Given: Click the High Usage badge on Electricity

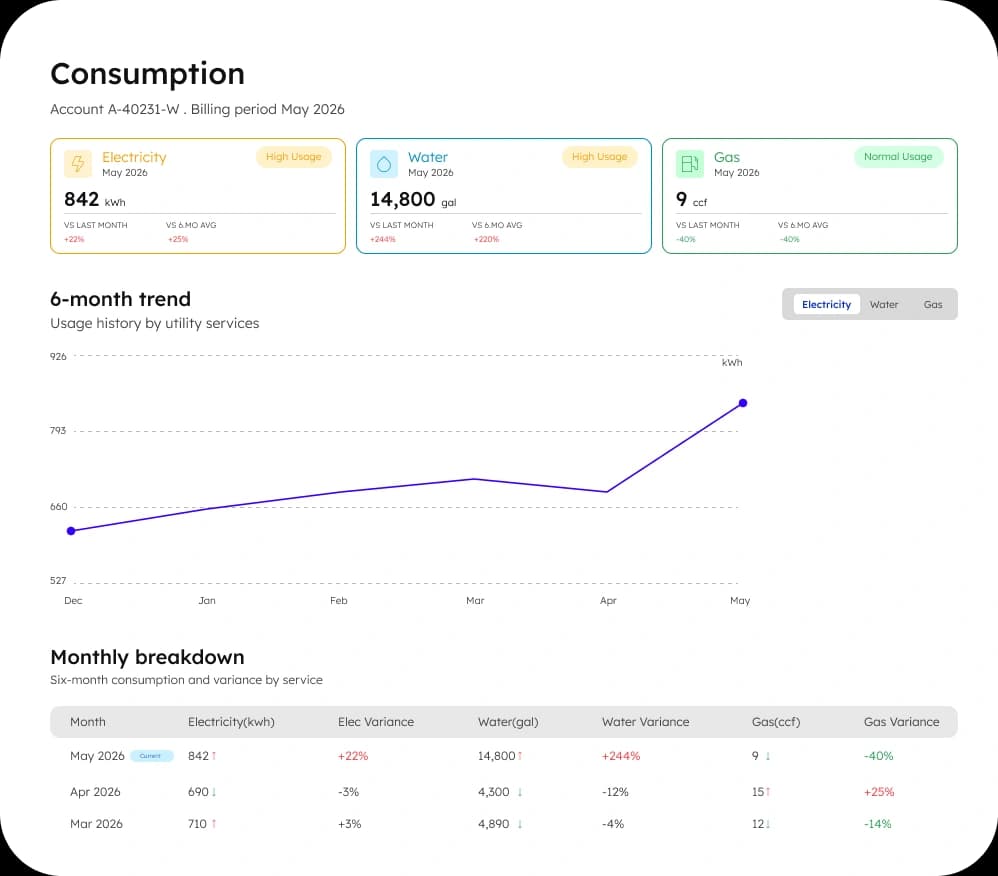Looking at the screenshot, I should [x=293, y=157].
